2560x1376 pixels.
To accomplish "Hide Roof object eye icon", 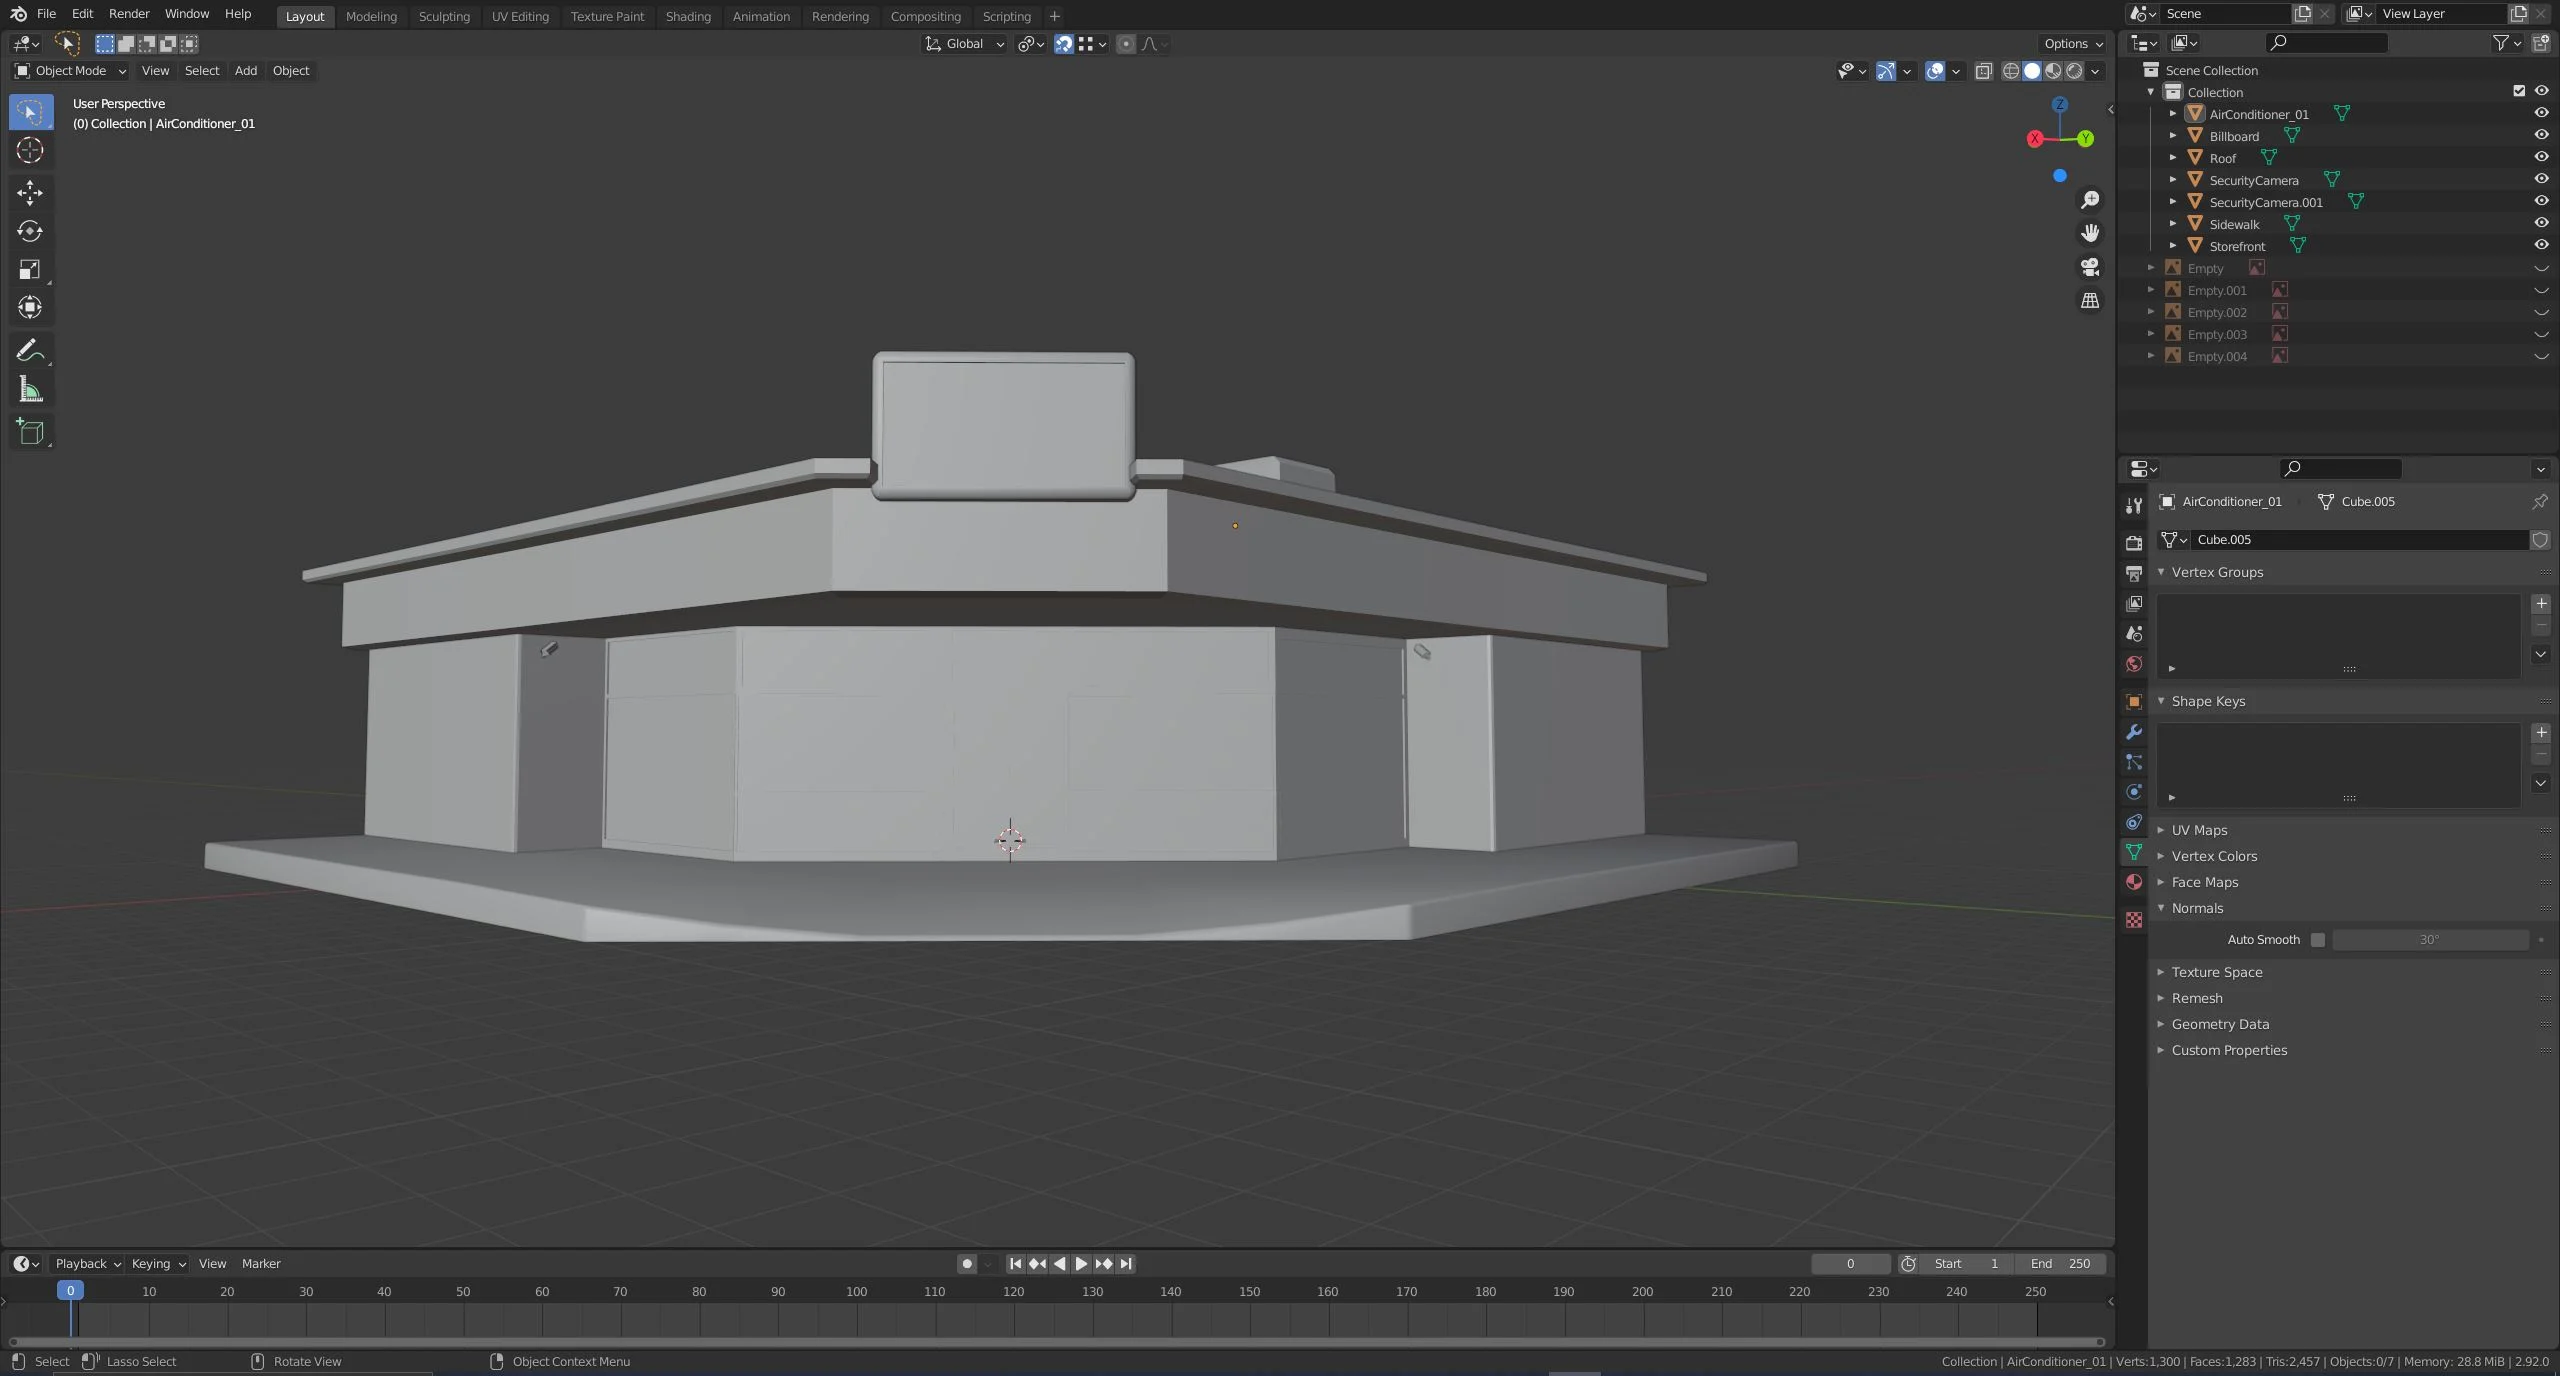I will [2541, 158].
